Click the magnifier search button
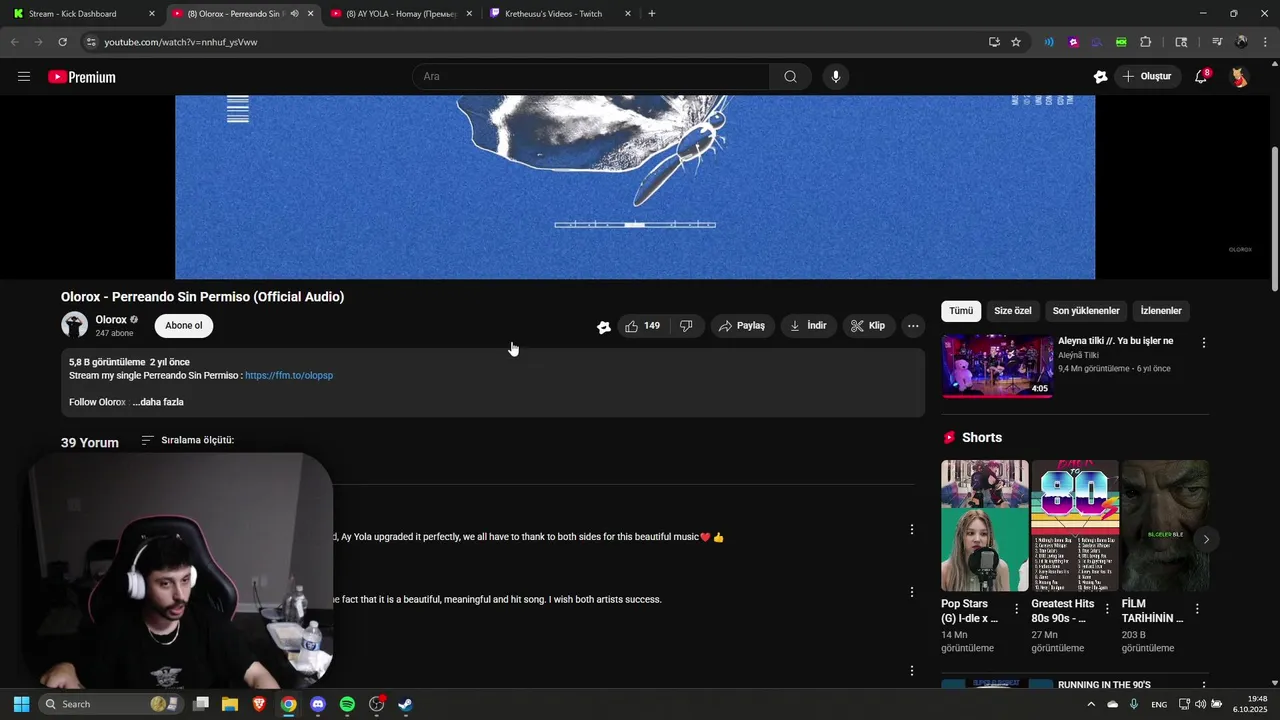This screenshot has height=720, width=1280. [790, 77]
